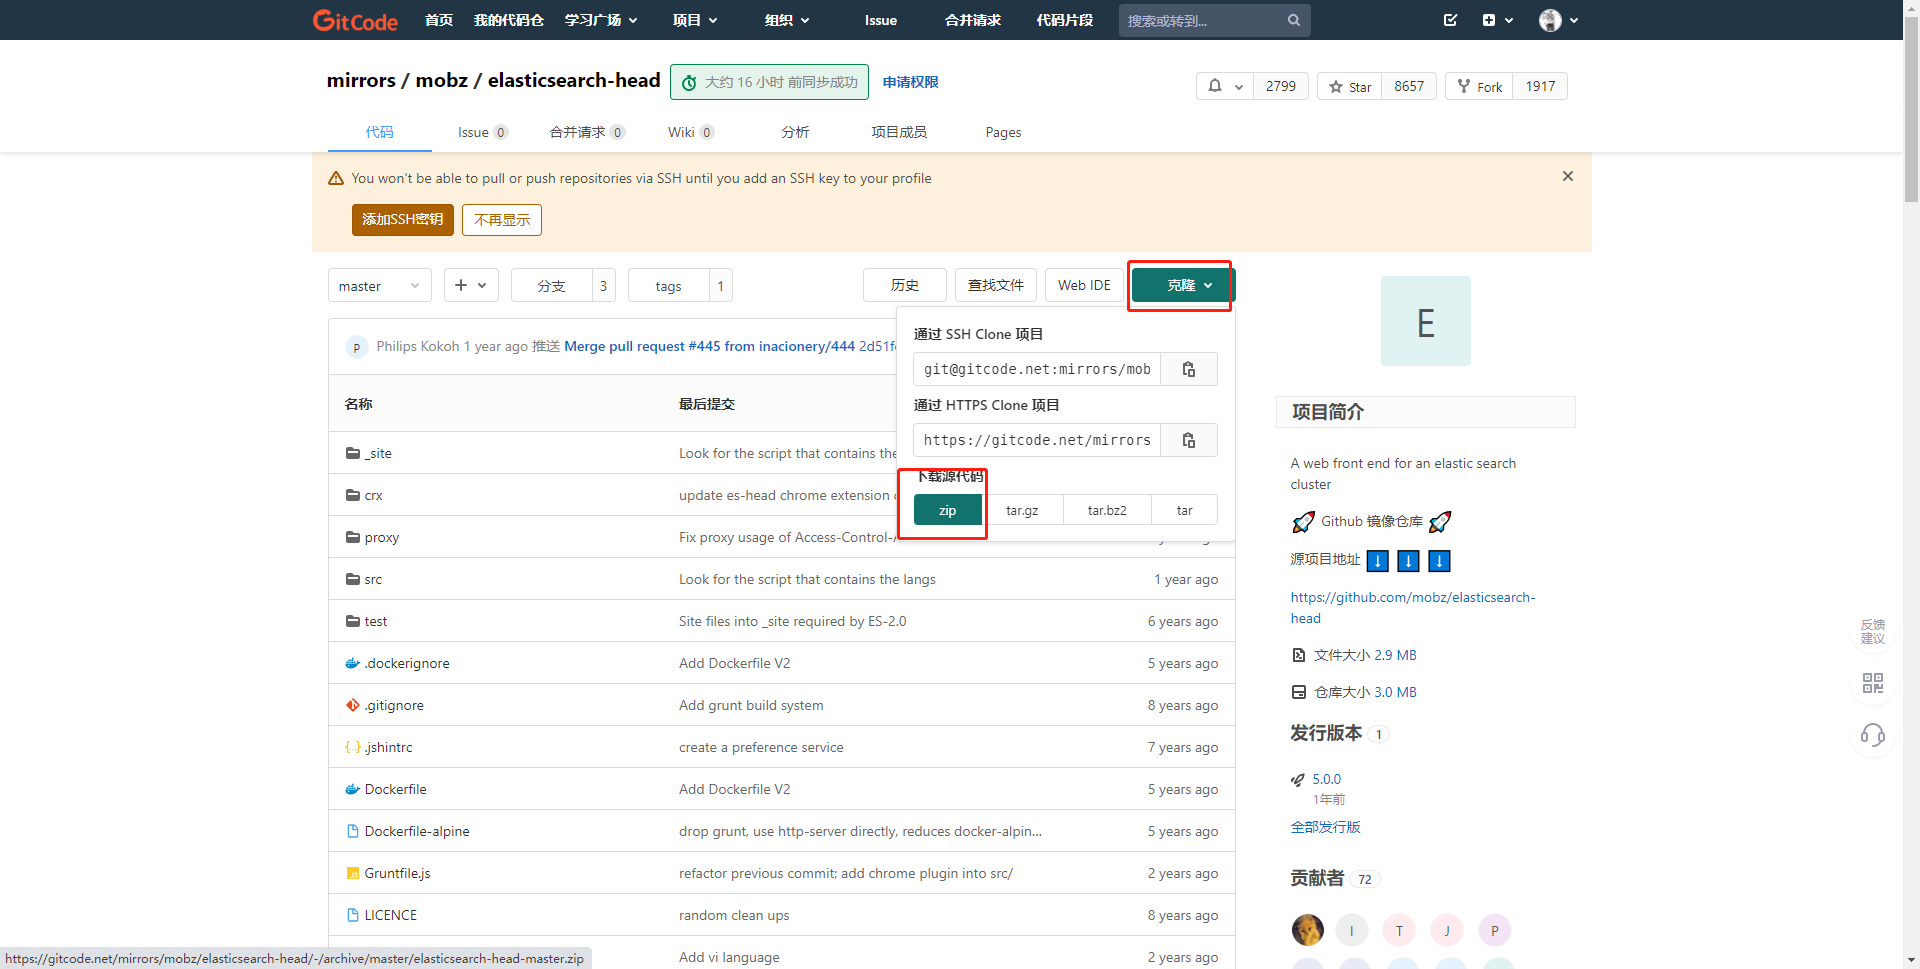The height and width of the screenshot is (969, 1920).
Task: Open Dockerfile-alpine
Action: click(417, 831)
